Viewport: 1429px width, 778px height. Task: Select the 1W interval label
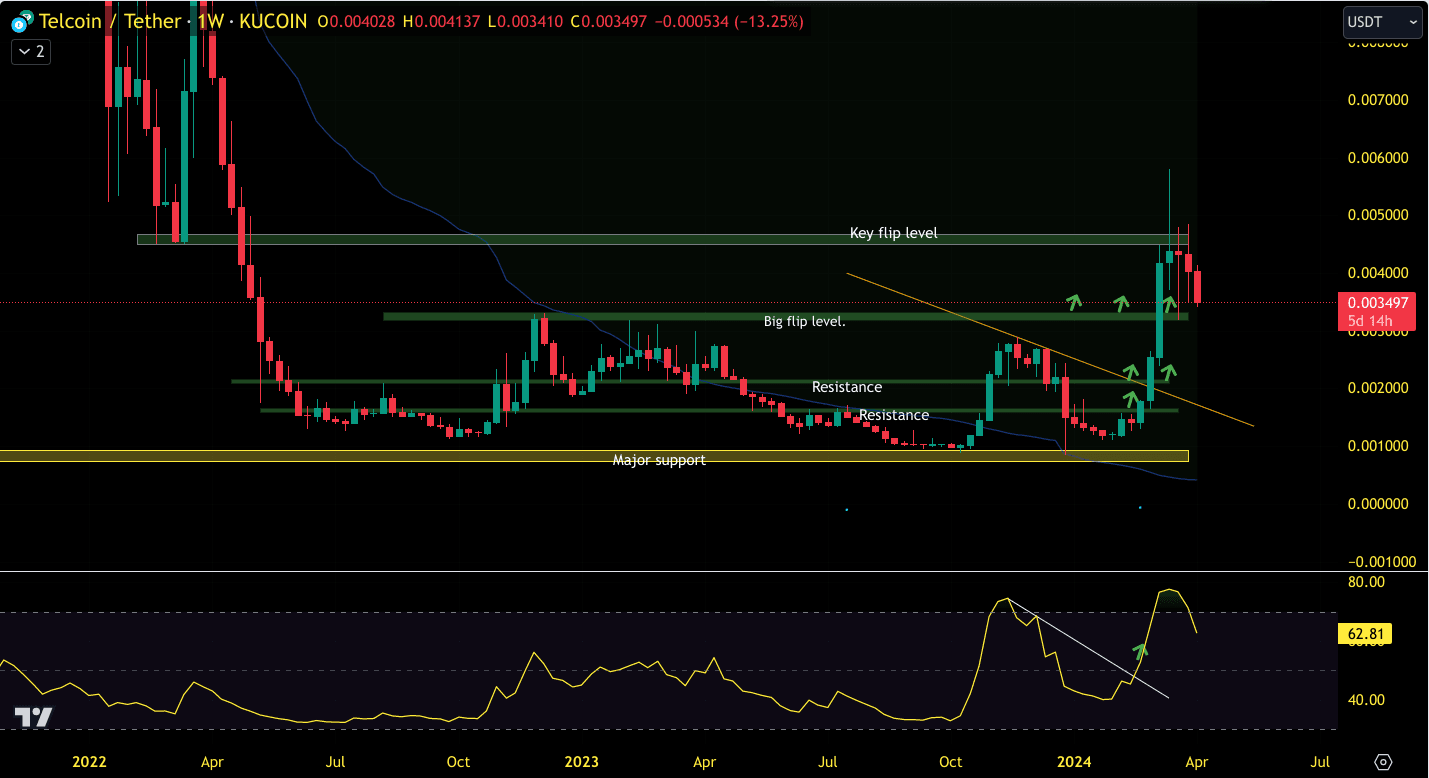[x=212, y=21]
